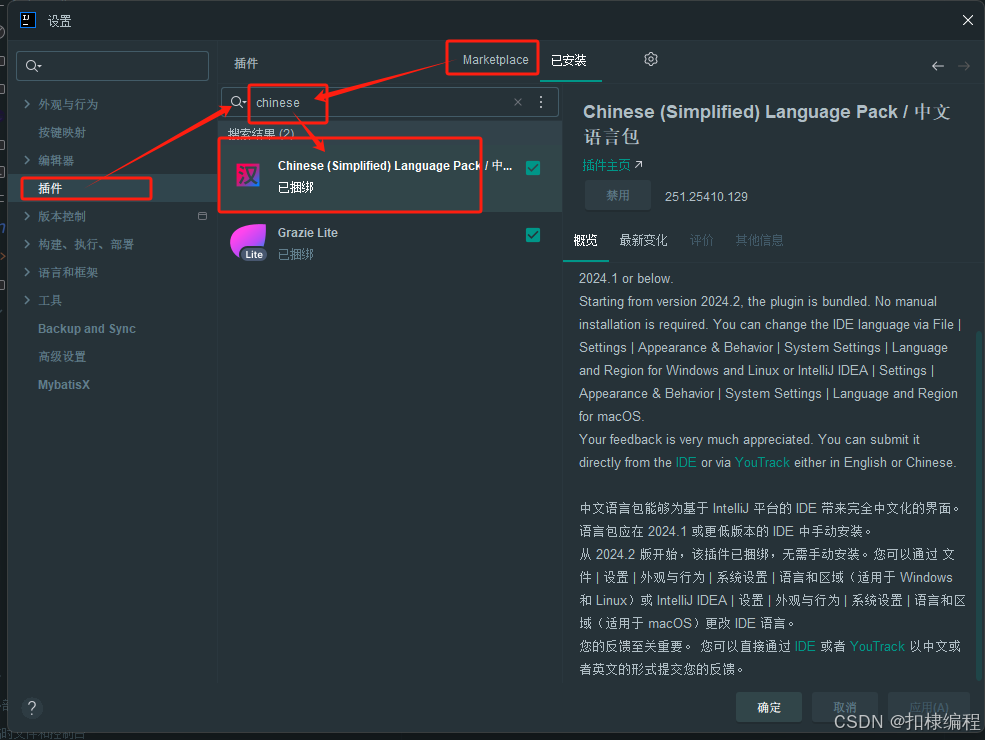Open the 概览 tab
Screen dimensions: 985x740
coord(585,240)
